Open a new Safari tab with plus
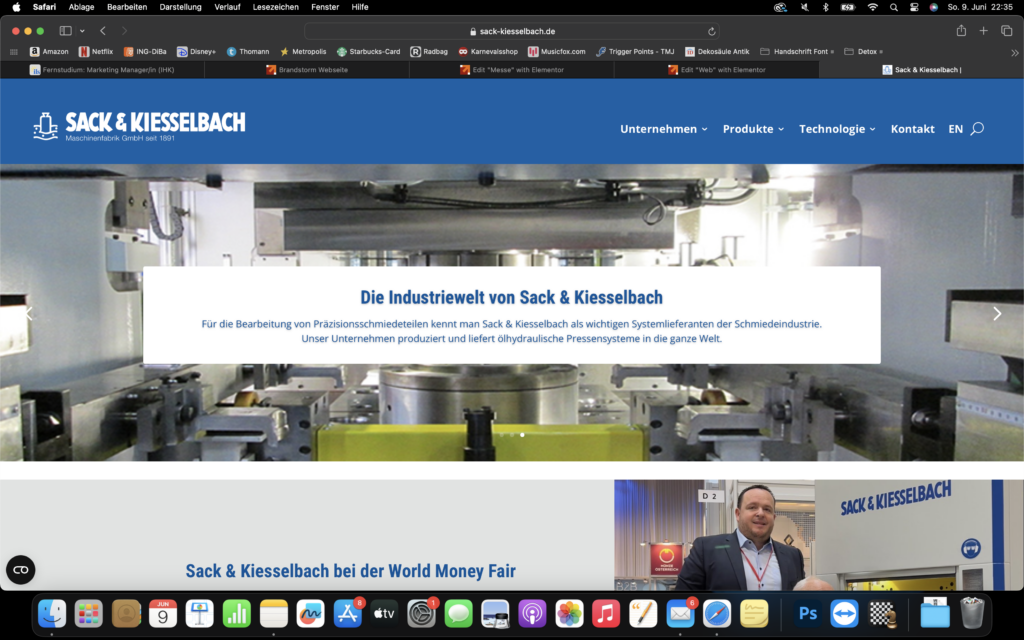Viewport: 1024px width, 640px height. pyautogui.click(x=983, y=31)
